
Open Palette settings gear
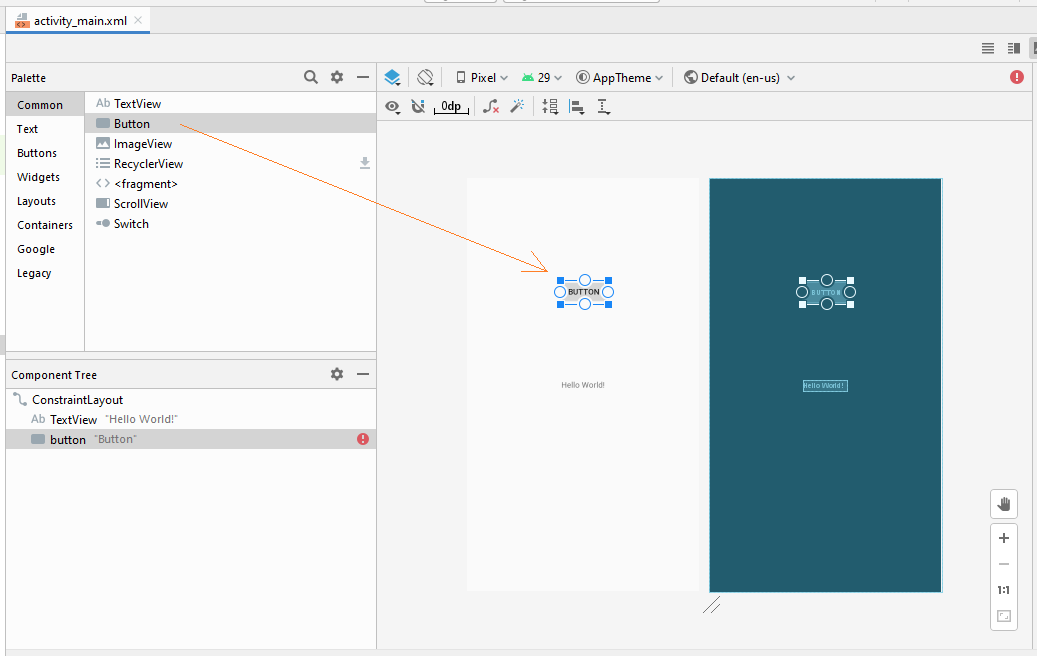[337, 77]
